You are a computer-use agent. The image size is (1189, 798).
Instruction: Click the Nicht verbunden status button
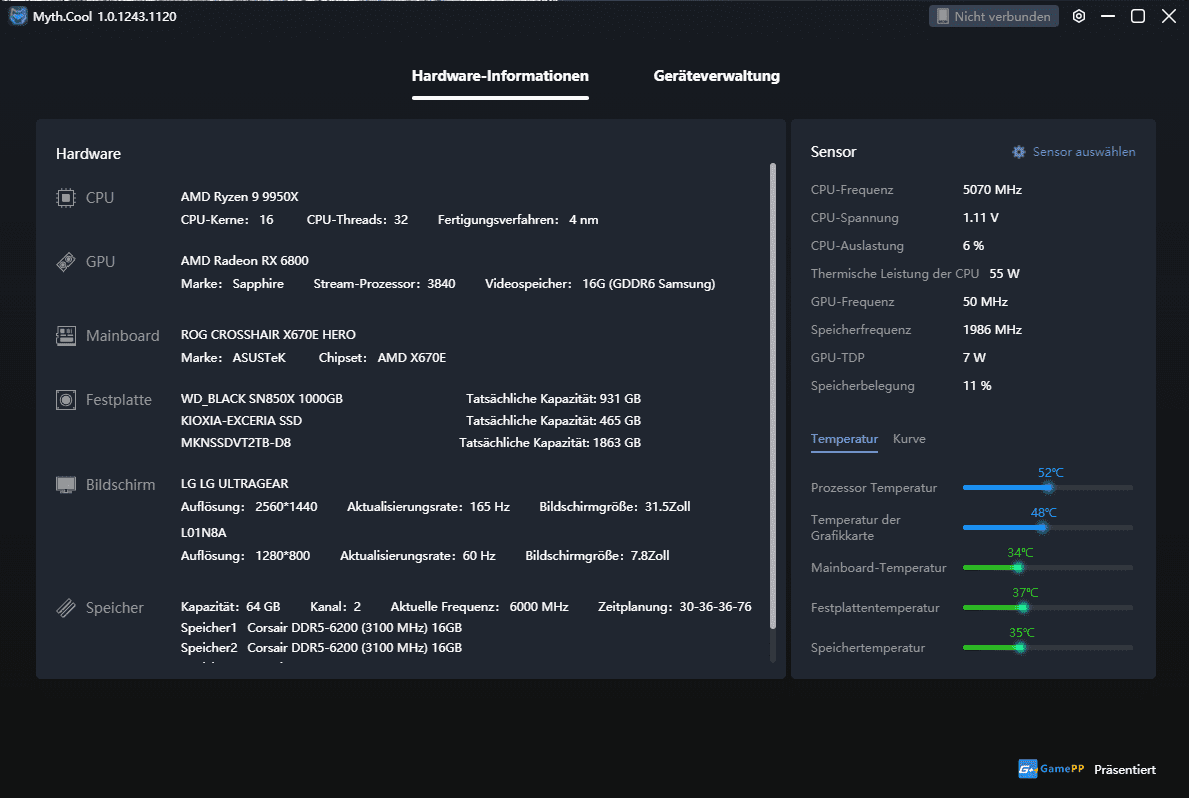tap(993, 16)
